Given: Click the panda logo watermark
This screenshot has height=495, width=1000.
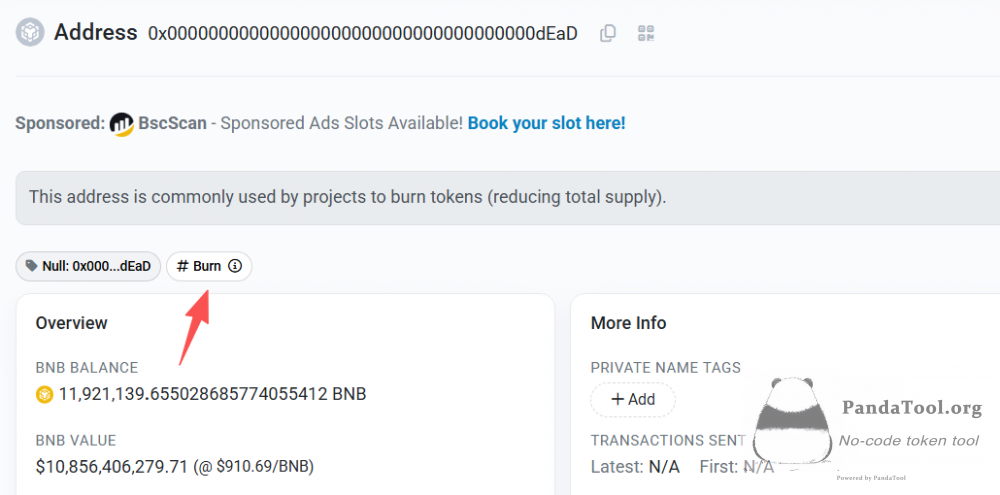Looking at the screenshot, I should click(x=793, y=420).
